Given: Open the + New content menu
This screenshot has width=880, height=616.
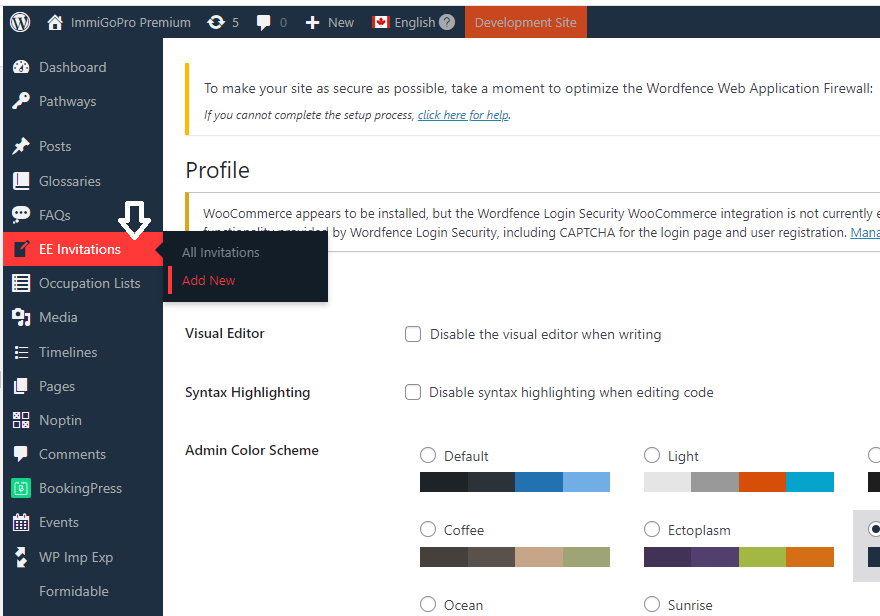Looking at the screenshot, I should 329,22.
